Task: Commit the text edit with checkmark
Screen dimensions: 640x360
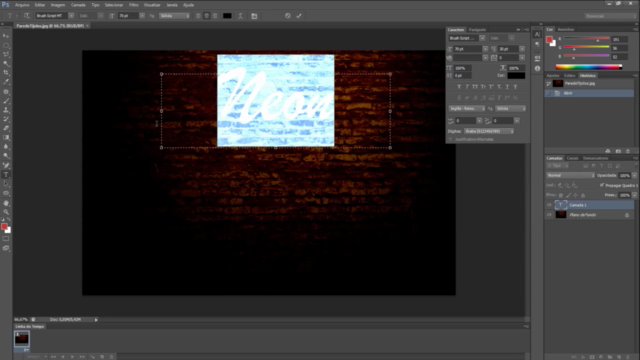Action: (x=299, y=16)
